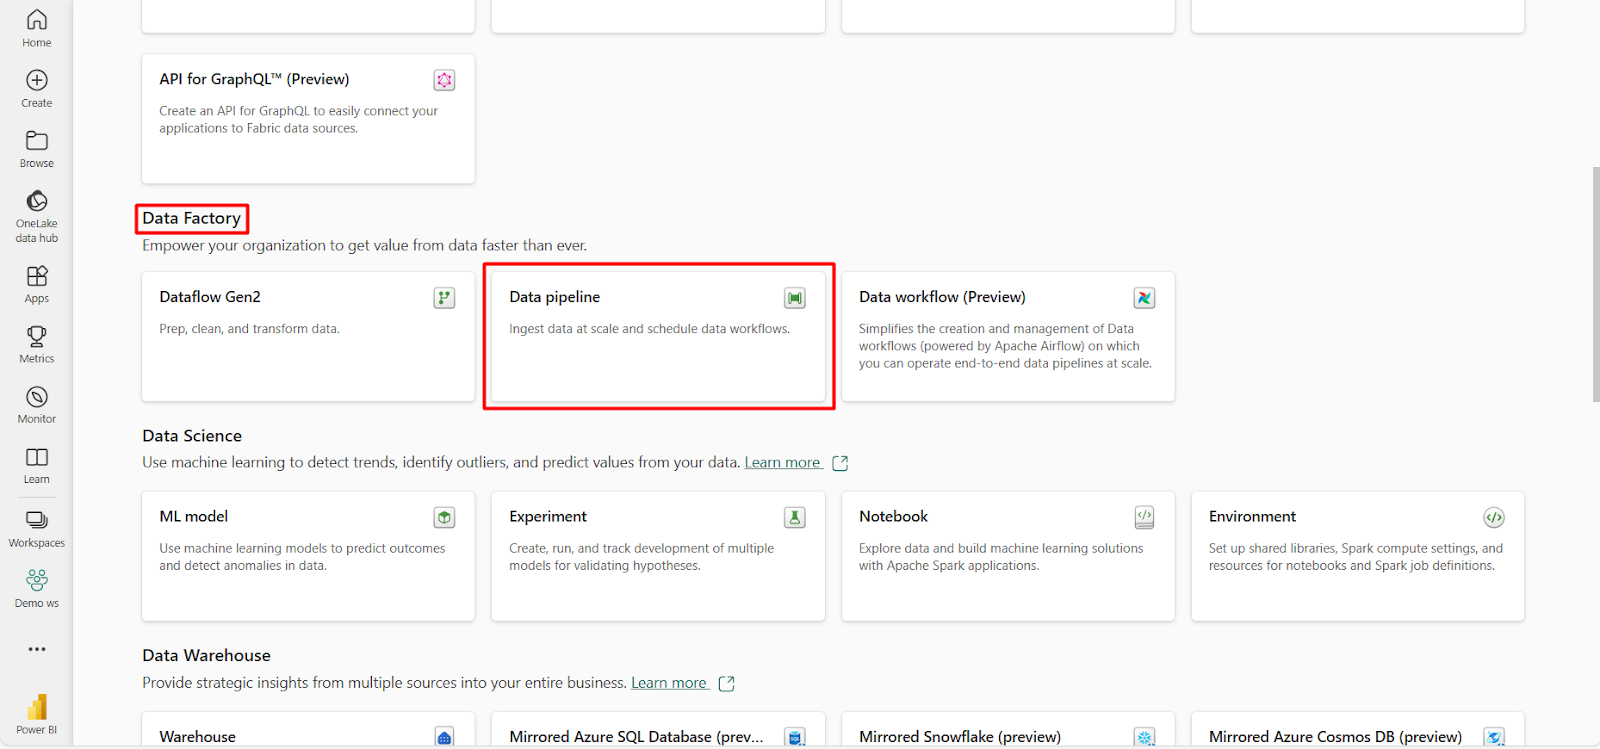The image size is (1600, 749).
Task: Go to Home in the sidebar
Action: pyautogui.click(x=36, y=29)
